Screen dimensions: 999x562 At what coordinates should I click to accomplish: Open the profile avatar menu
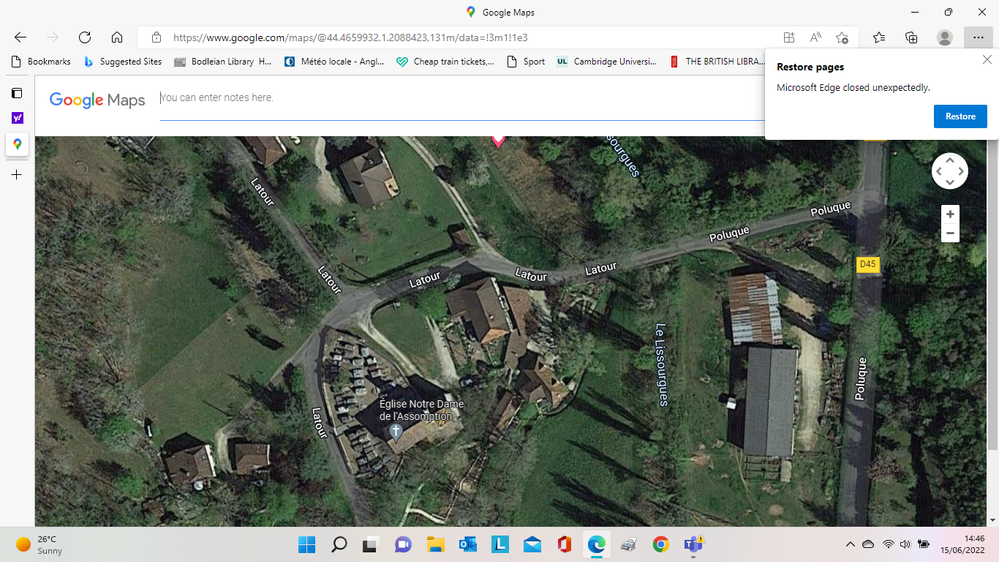[945, 38]
